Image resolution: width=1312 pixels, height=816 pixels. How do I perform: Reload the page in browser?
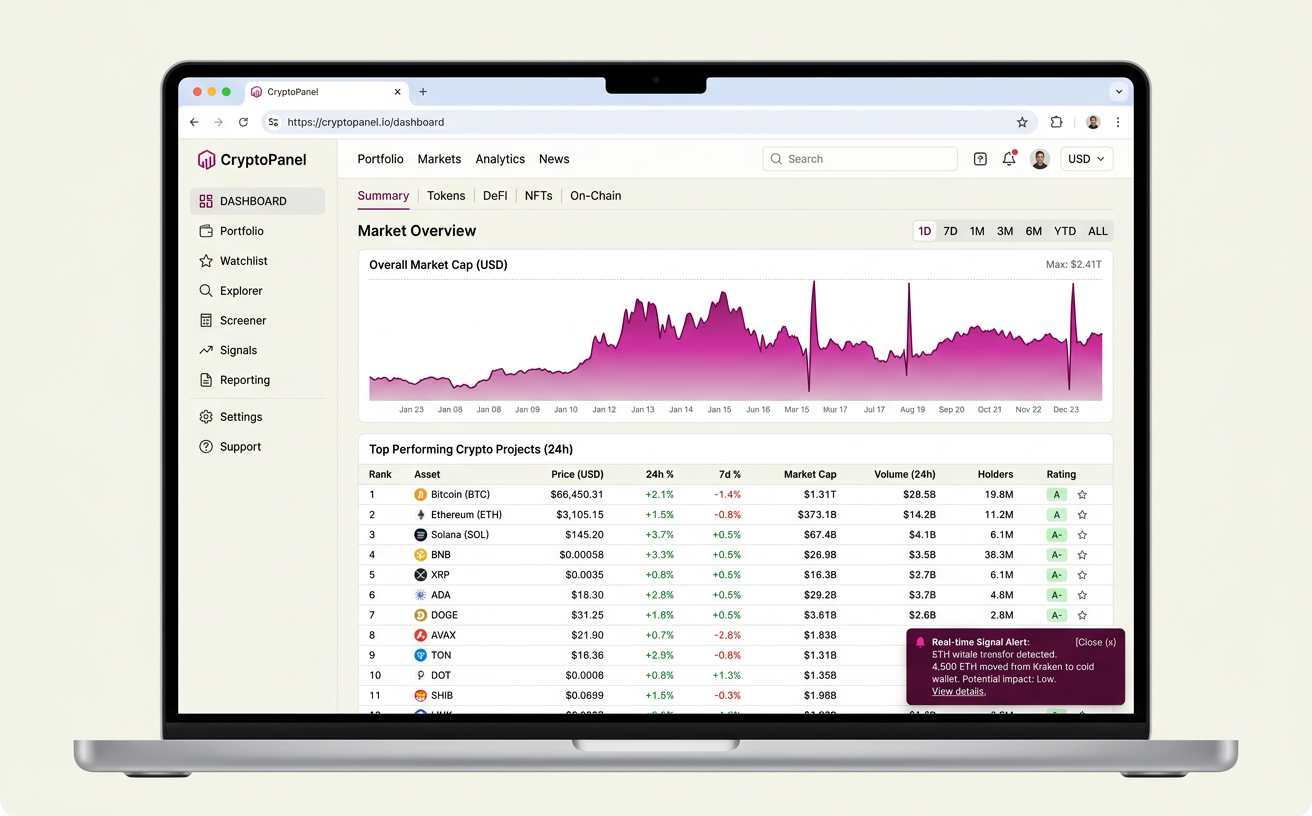tap(243, 122)
